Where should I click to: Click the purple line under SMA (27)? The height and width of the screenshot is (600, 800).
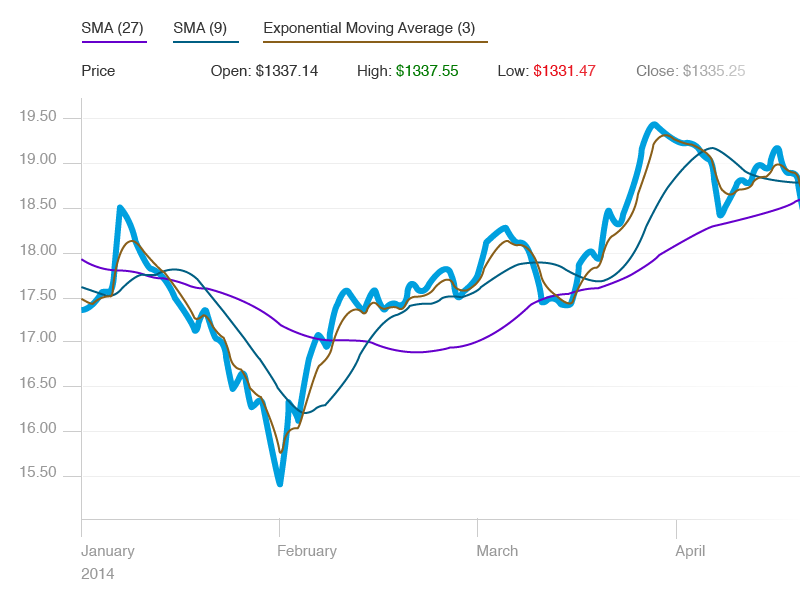(114, 42)
